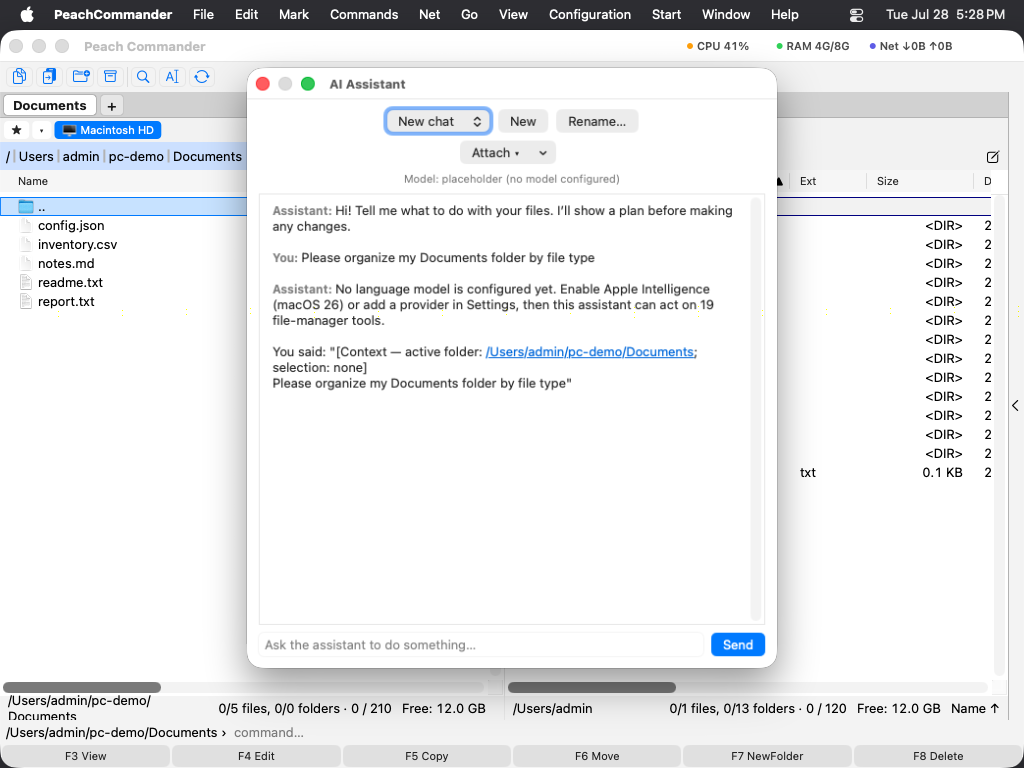Image resolution: width=1024 pixels, height=768 pixels.
Task: Click the Name column header
Action: 33,181
